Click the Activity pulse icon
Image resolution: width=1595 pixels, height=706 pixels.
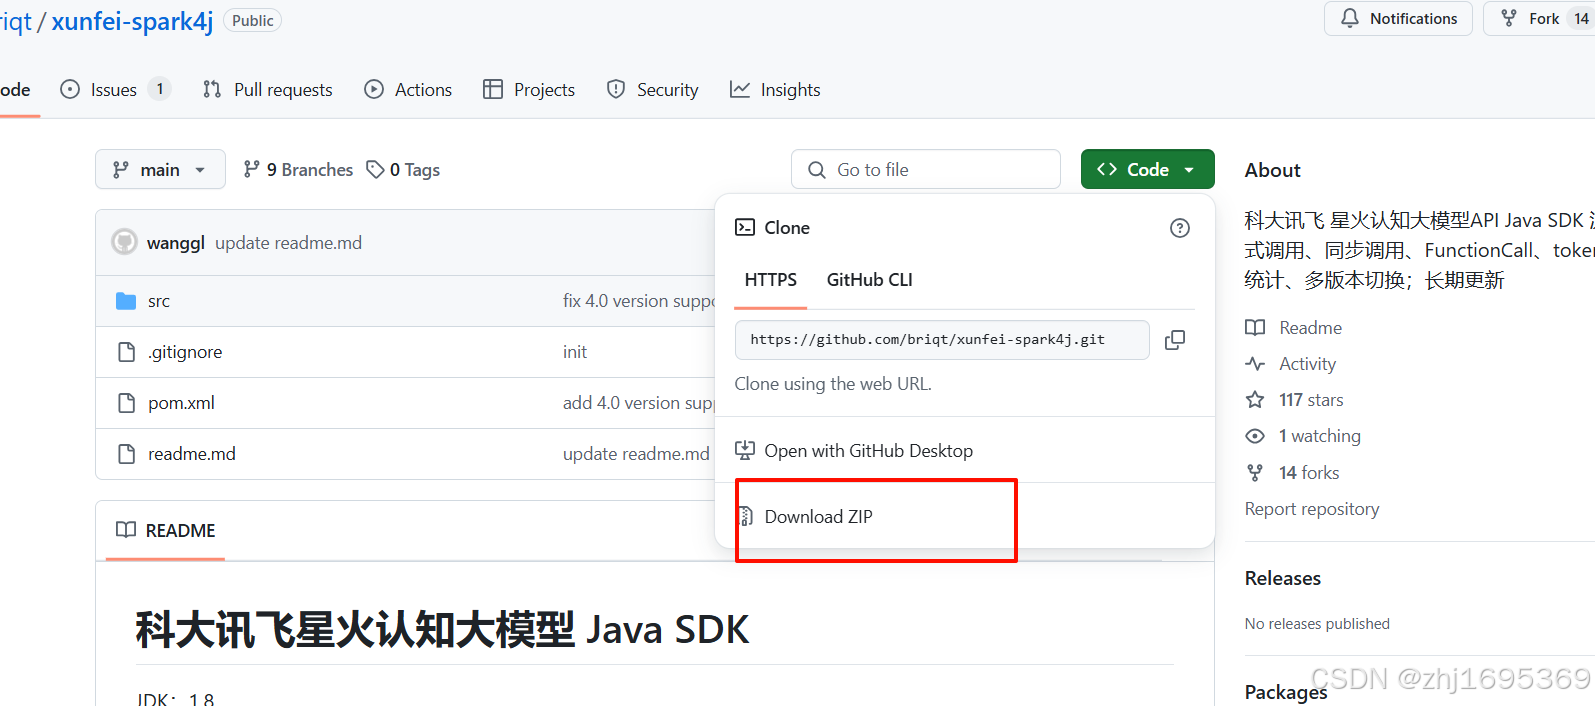tap(1255, 364)
